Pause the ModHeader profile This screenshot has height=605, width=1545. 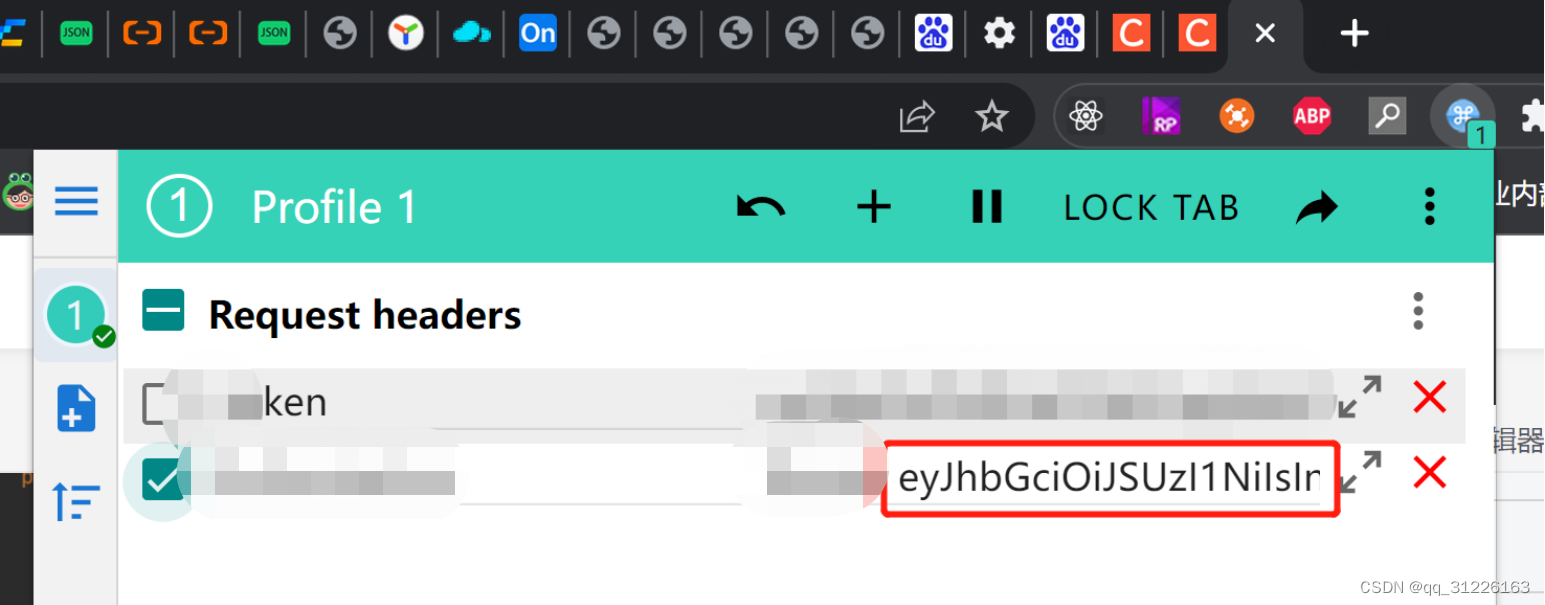coord(986,207)
